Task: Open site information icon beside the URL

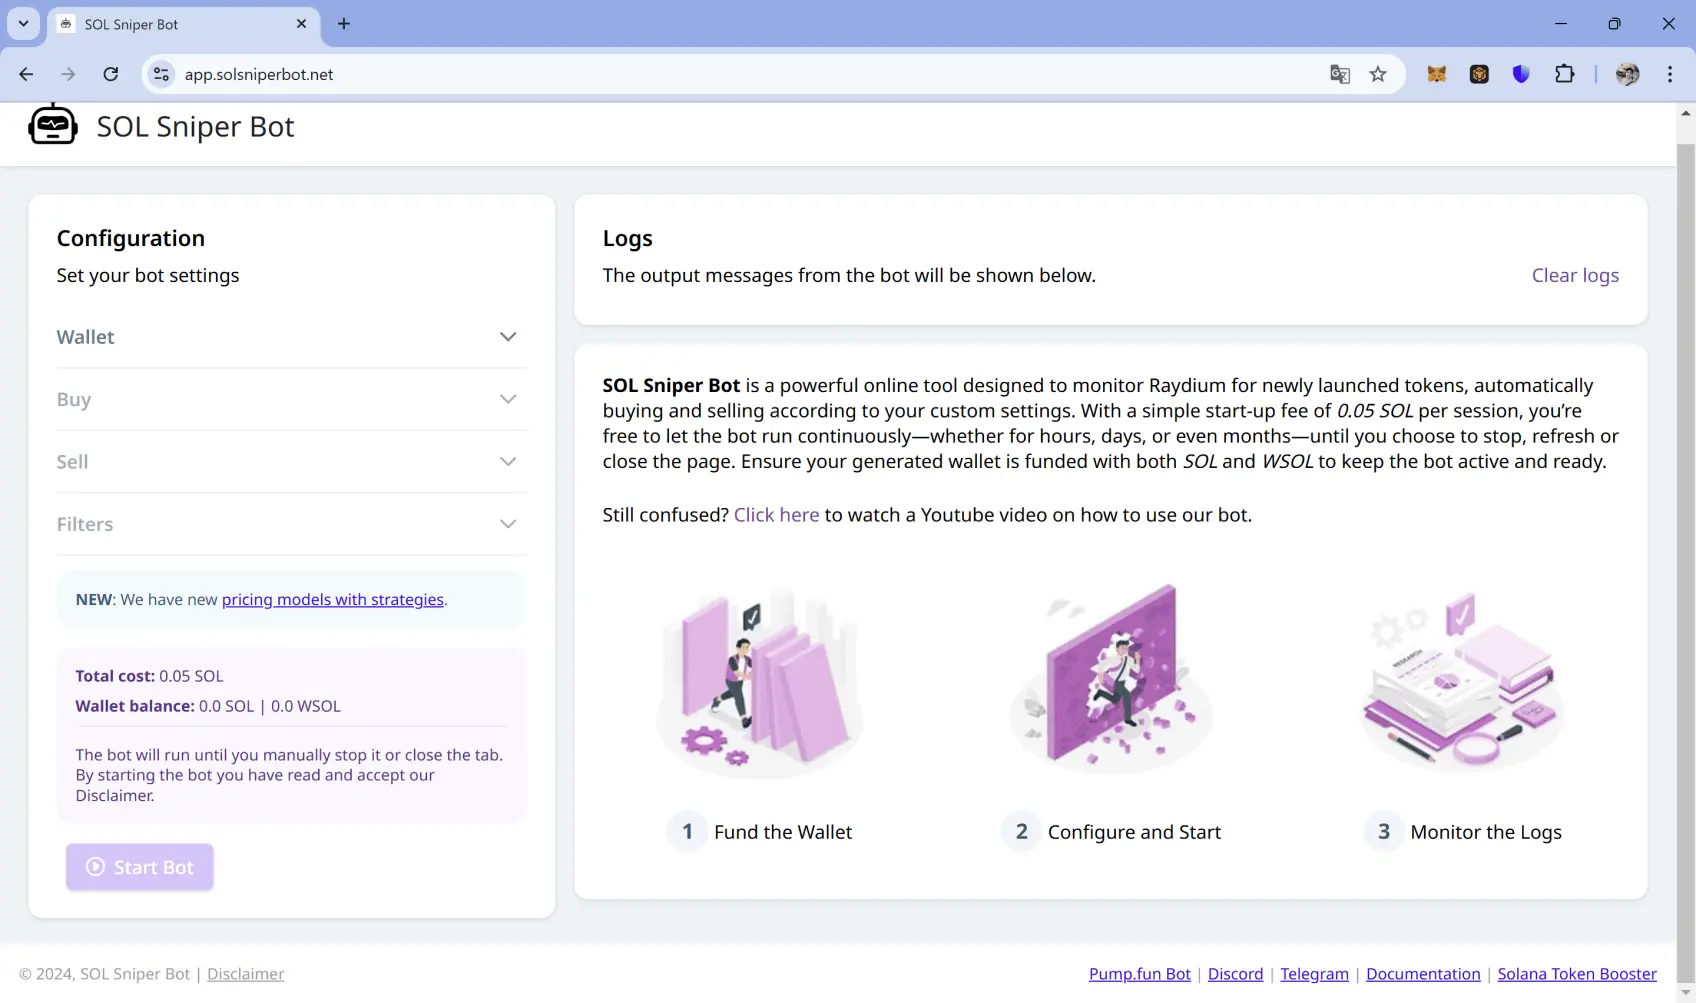Action: [160, 74]
